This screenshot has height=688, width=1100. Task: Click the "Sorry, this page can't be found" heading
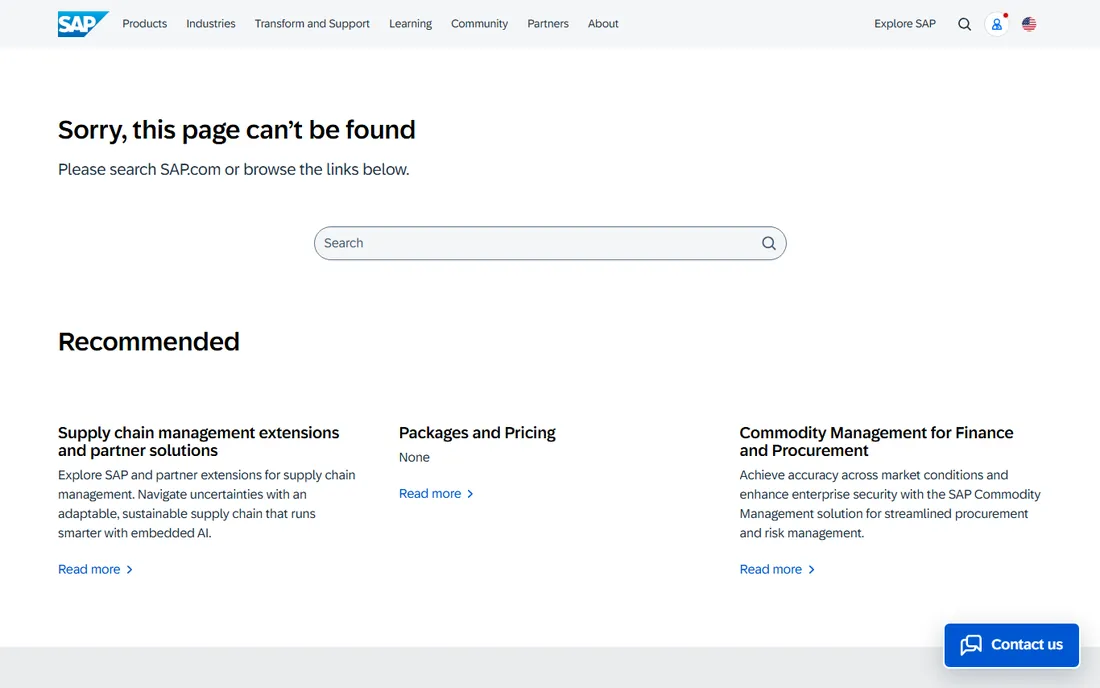[x=236, y=130]
